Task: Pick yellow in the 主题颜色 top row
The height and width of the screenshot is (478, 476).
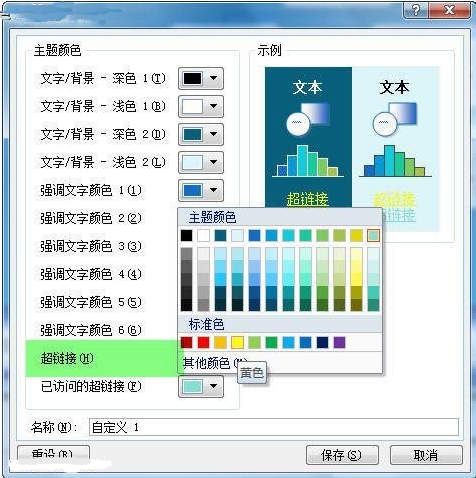Action: (x=356, y=235)
